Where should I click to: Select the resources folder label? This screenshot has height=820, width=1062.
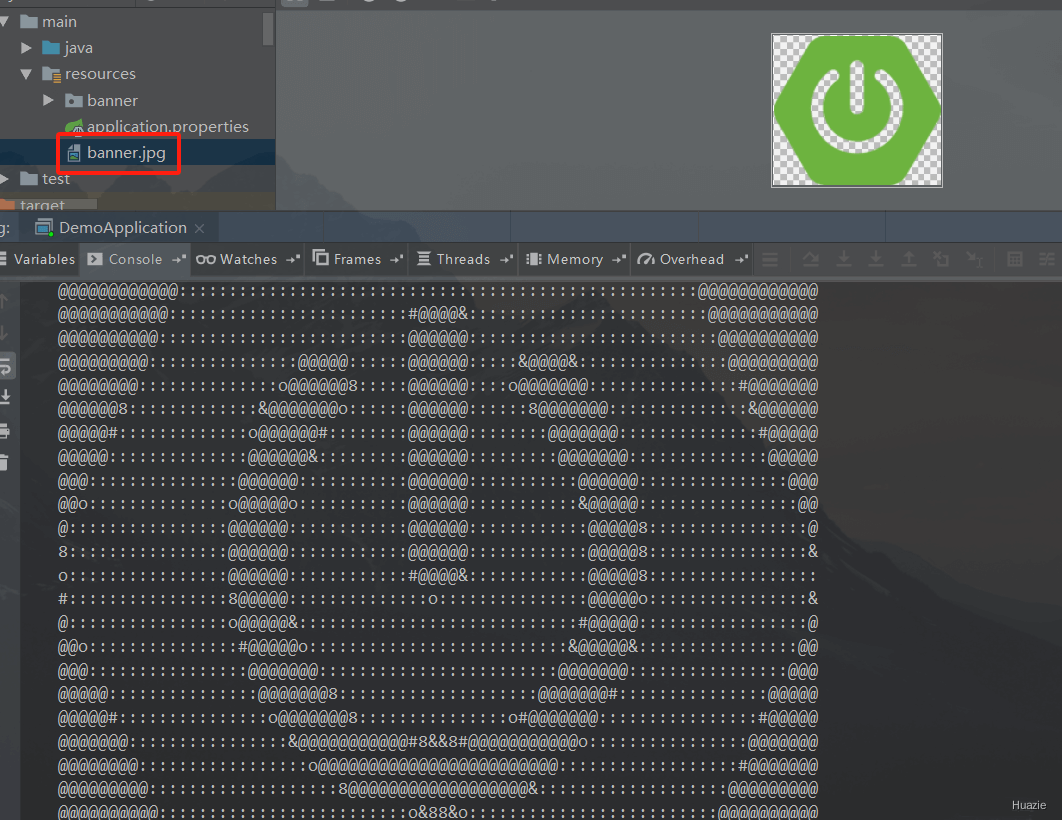(100, 74)
